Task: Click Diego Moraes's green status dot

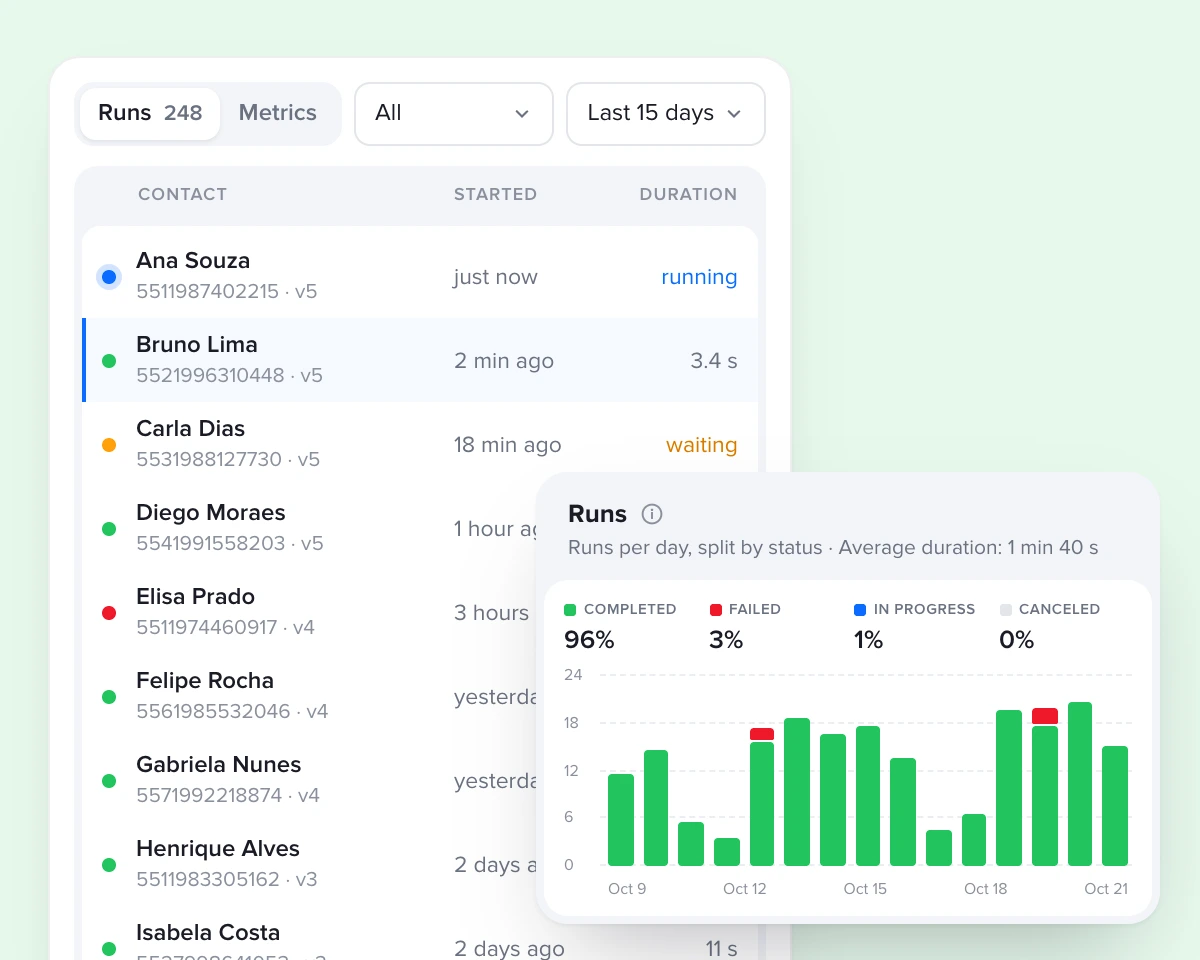Action: pos(109,529)
